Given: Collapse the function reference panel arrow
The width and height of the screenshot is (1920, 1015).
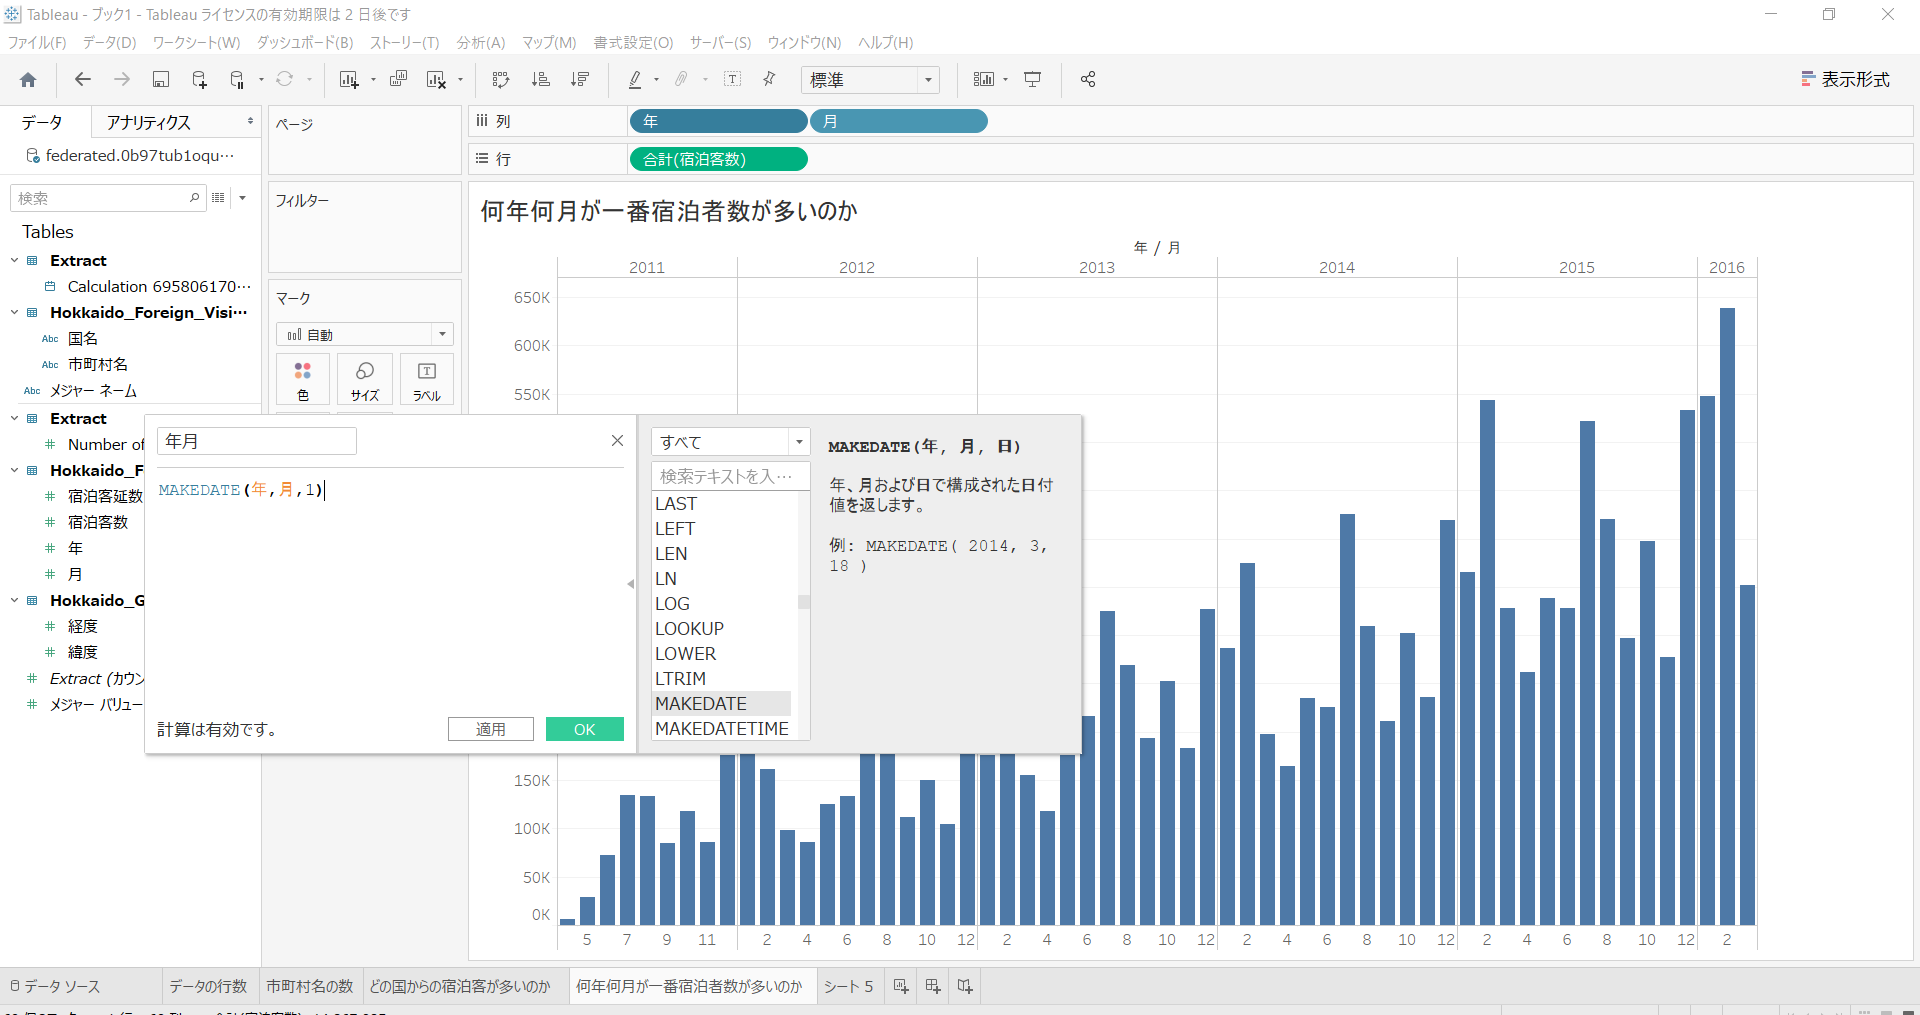Looking at the screenshot, I should (630, 584).
